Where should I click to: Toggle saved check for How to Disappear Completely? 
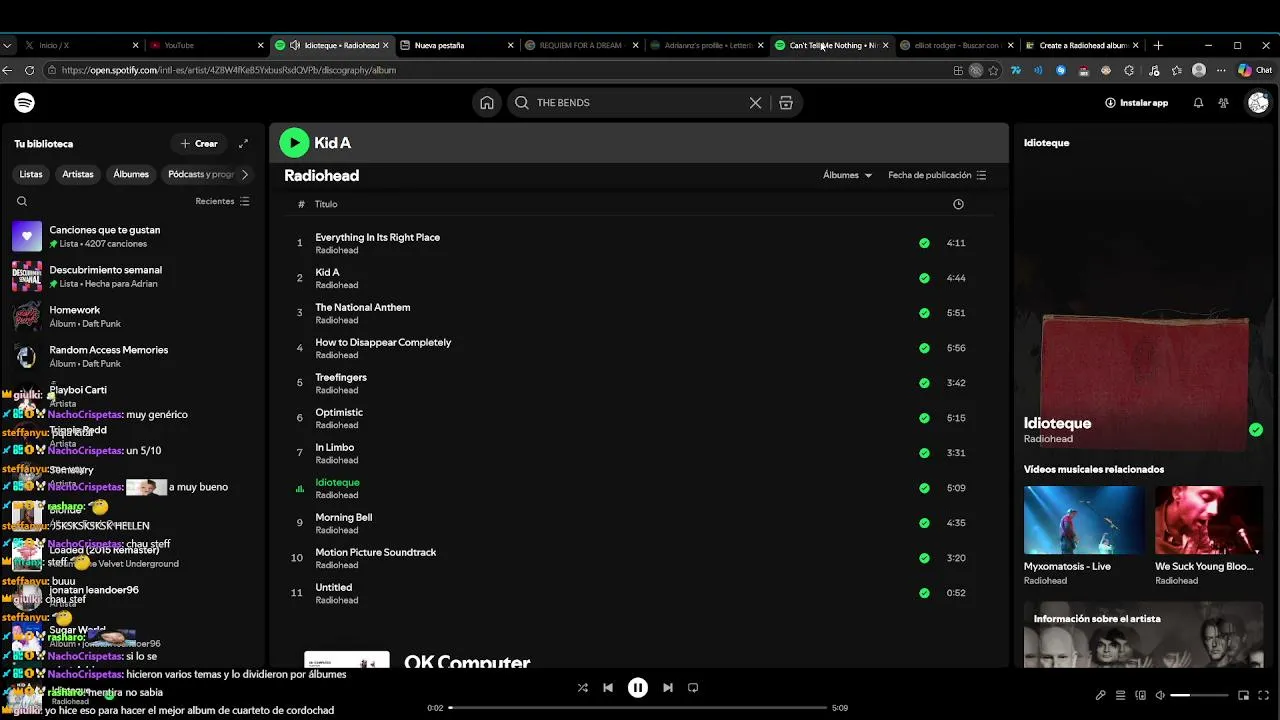click(924, 348)
